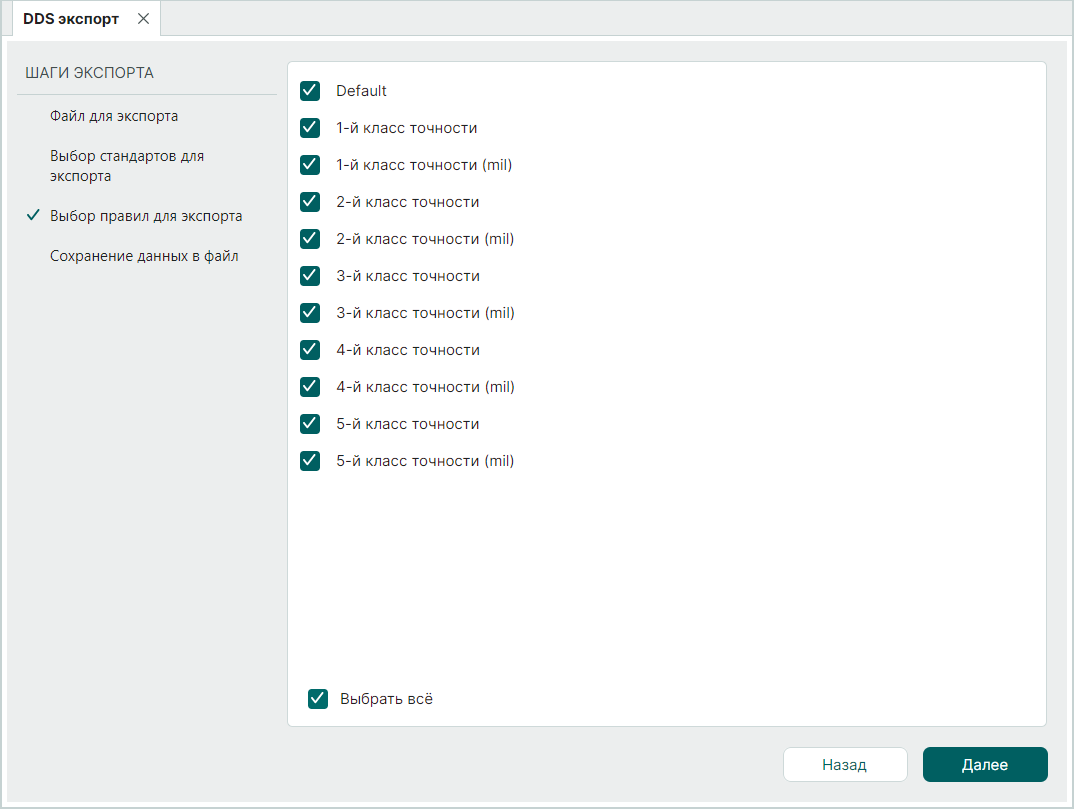Go back with the Назад button

point(844,765)
